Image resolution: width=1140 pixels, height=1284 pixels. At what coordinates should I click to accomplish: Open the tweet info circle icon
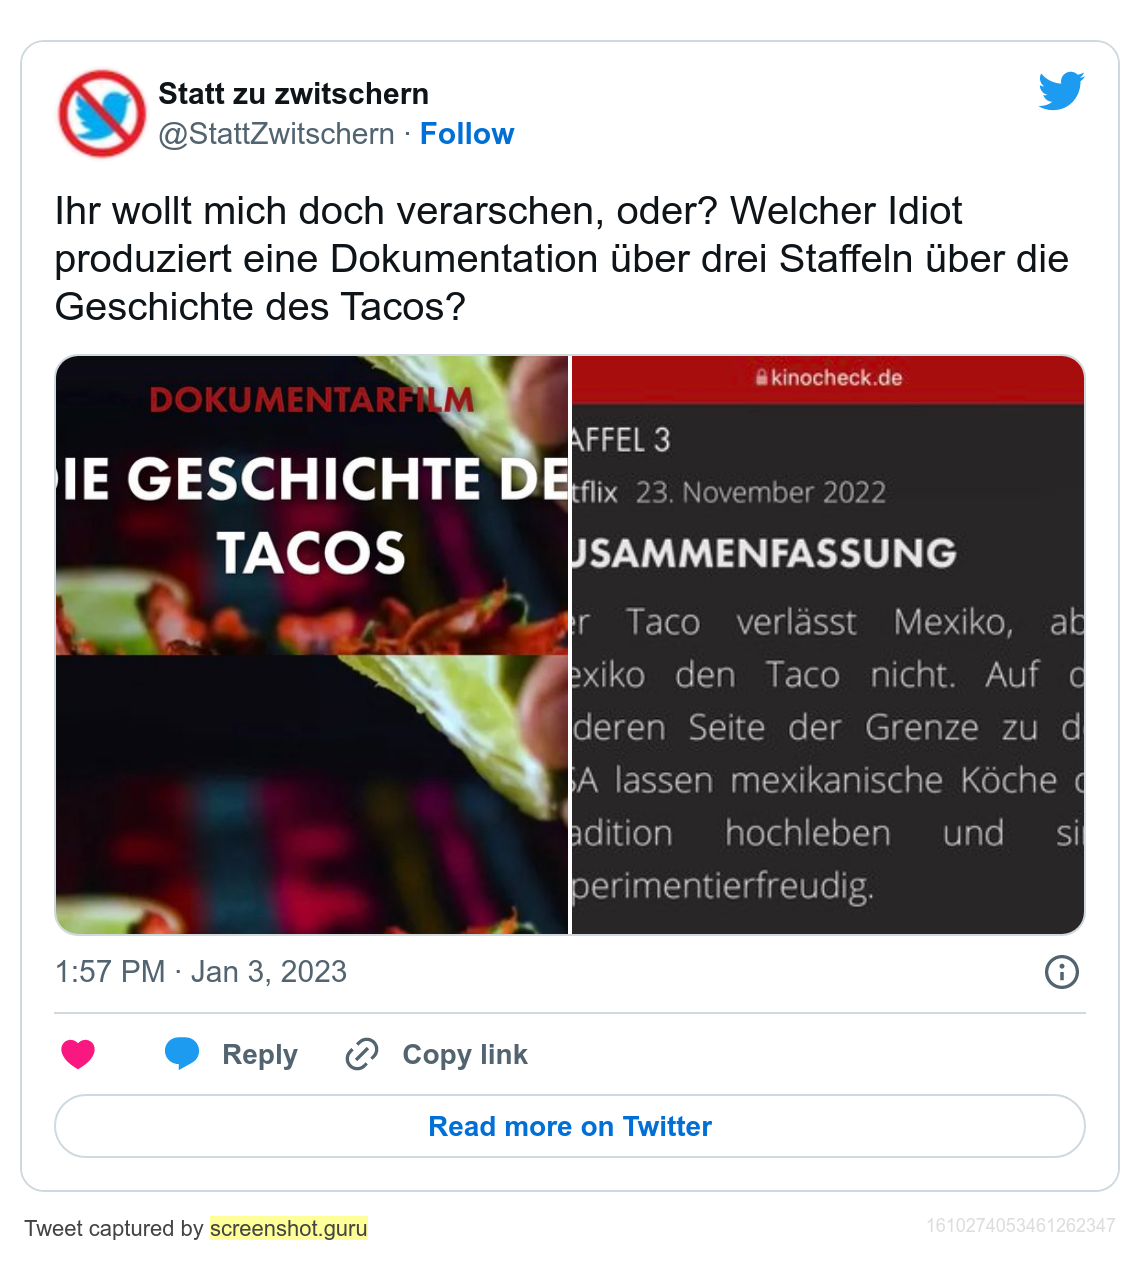point(1061,972)
